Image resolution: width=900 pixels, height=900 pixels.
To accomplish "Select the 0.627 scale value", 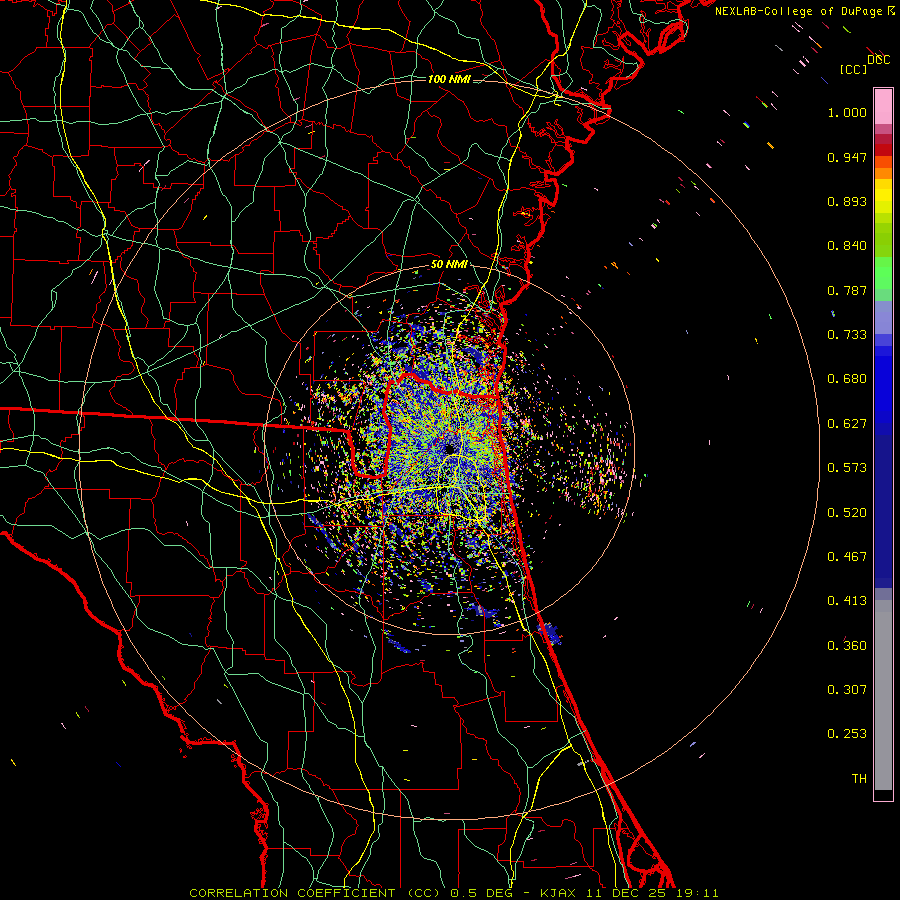I will (x=847, y=424).
